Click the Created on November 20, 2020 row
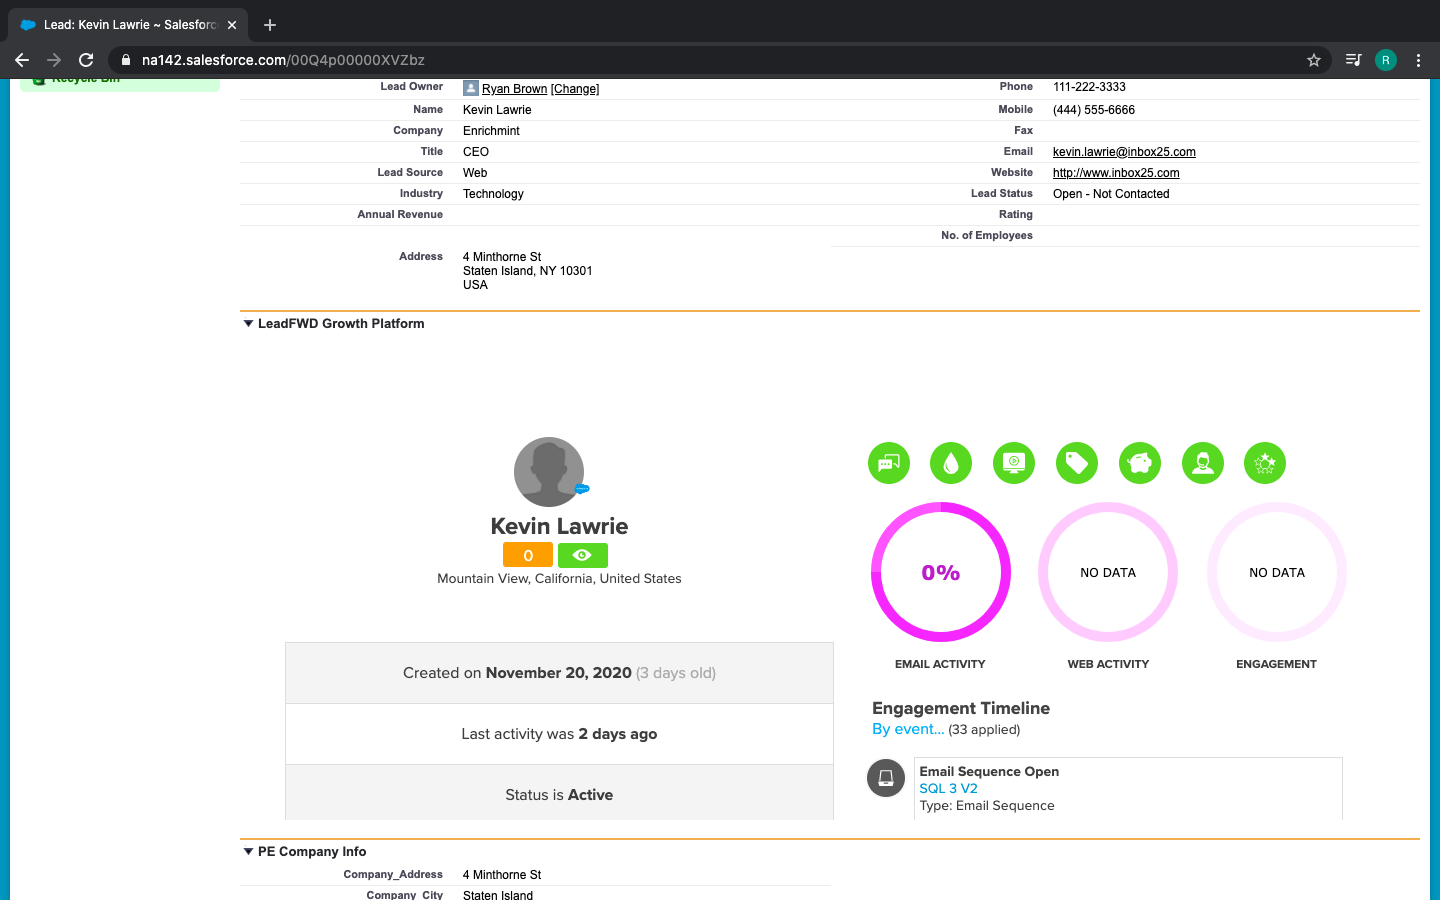The image size is (1440, 900). click(559, 673)
